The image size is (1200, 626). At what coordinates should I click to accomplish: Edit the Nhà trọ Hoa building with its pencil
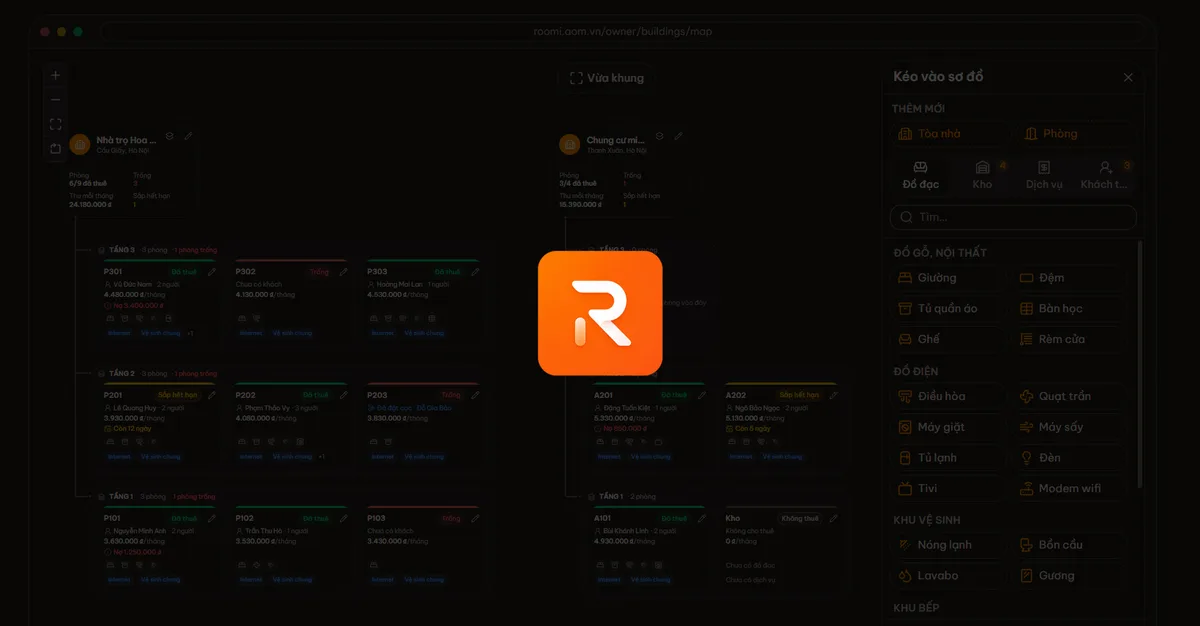pyautogui.click(x=188, y=136)
